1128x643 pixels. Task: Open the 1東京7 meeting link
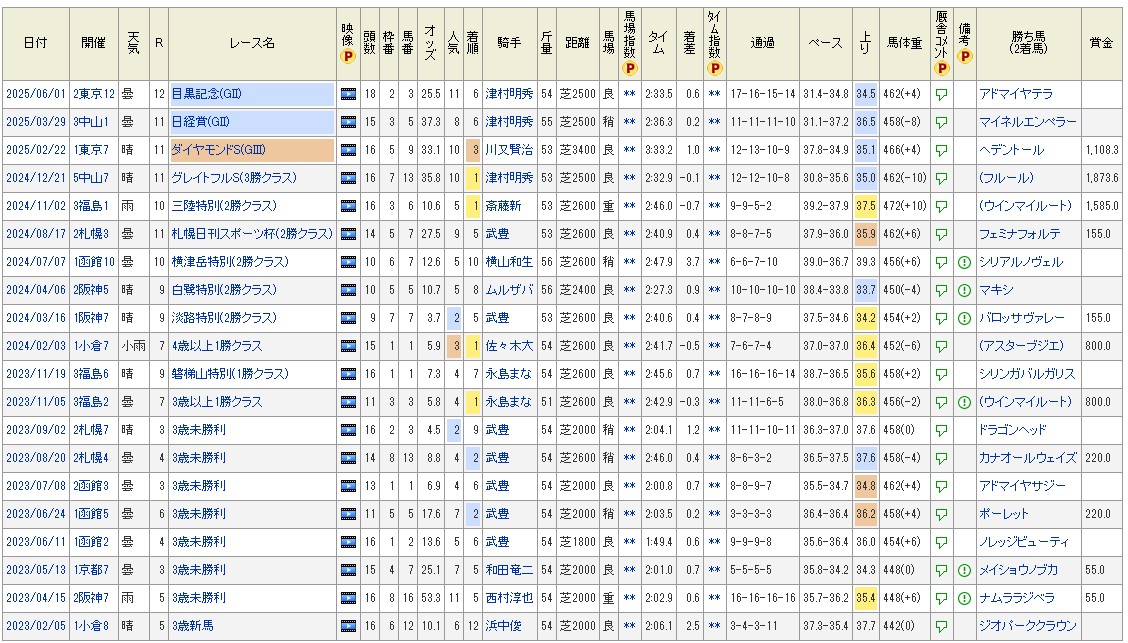click(x=93, y=150)
